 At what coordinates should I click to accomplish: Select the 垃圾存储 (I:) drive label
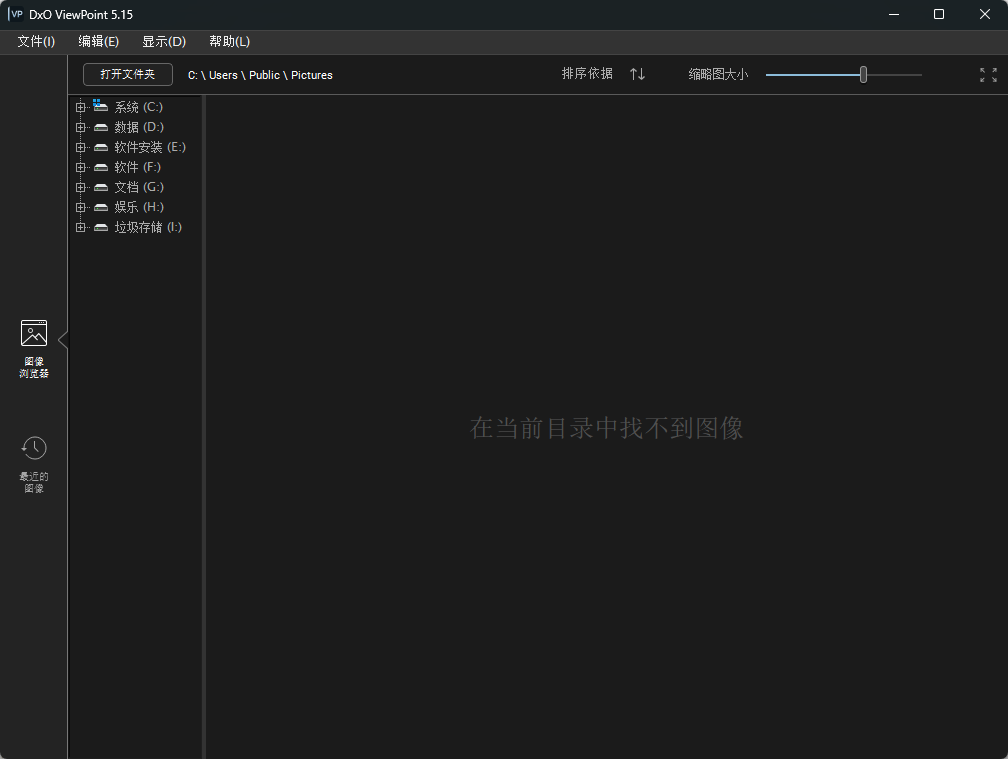148,227
